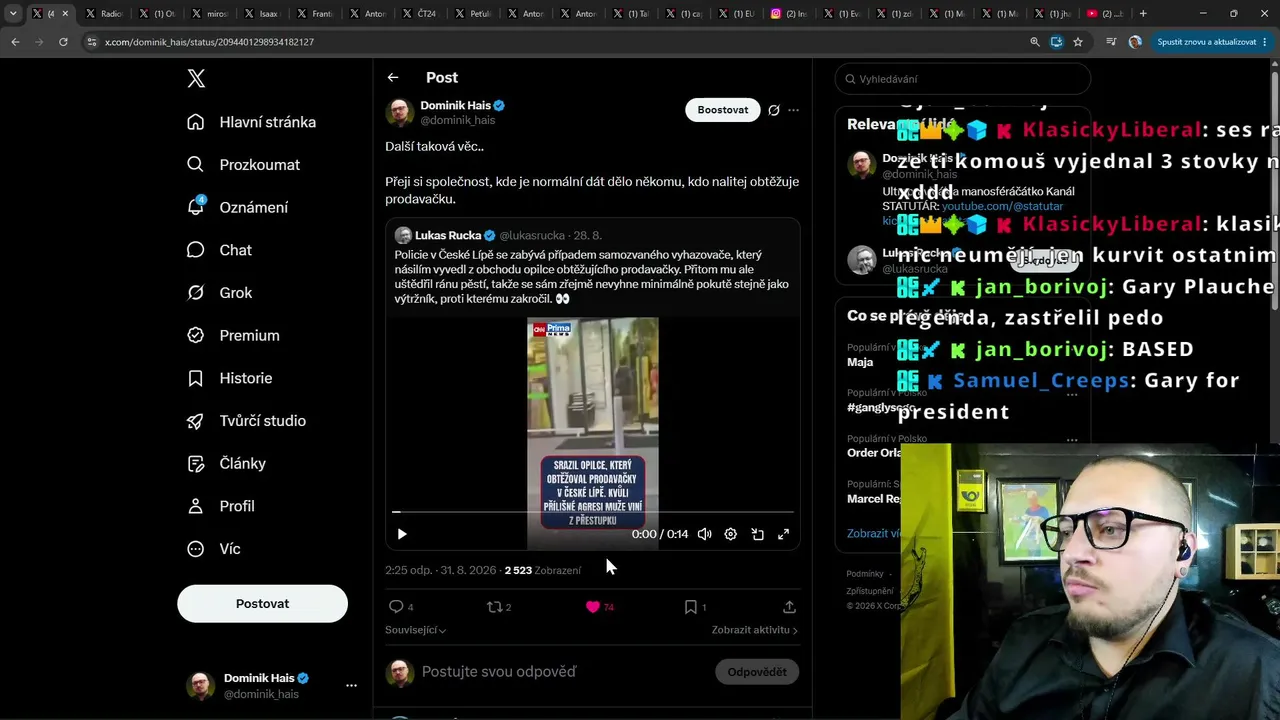Select the Hlavní stránka menu label
1280x720 pixels.
click(x=268, y=122)
